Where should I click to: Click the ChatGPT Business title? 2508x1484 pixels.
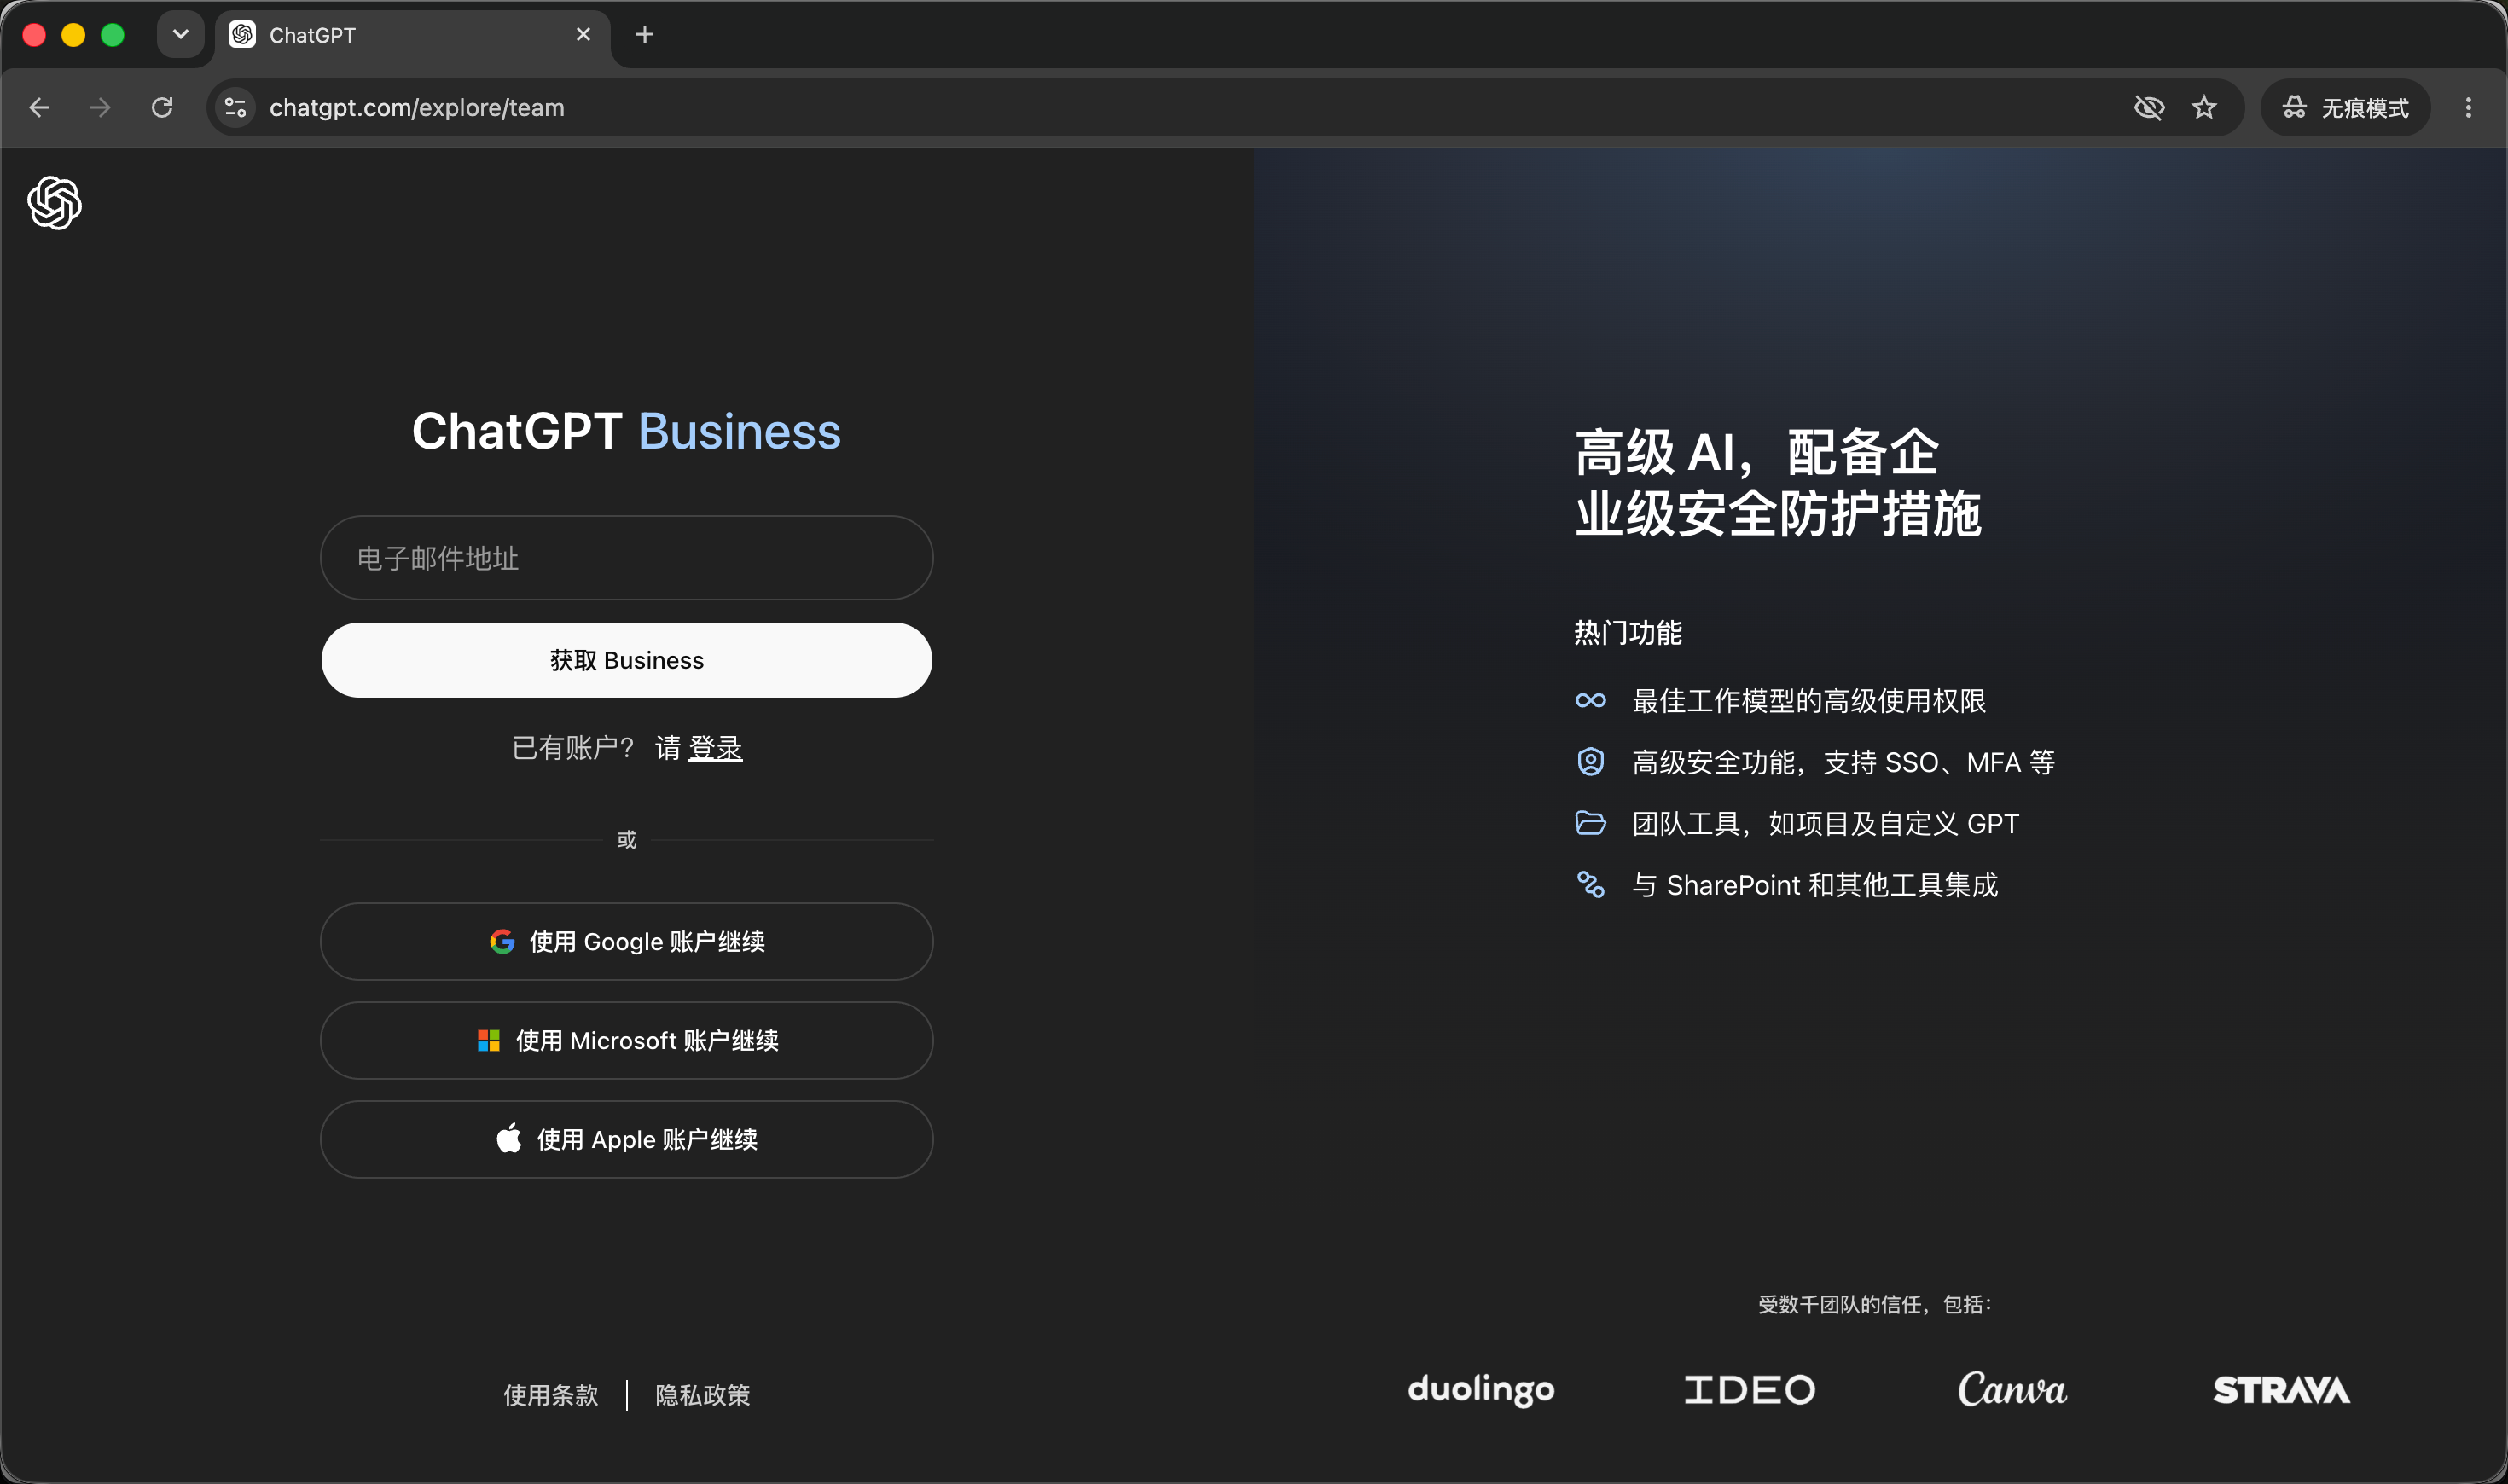tap(627, 432)
